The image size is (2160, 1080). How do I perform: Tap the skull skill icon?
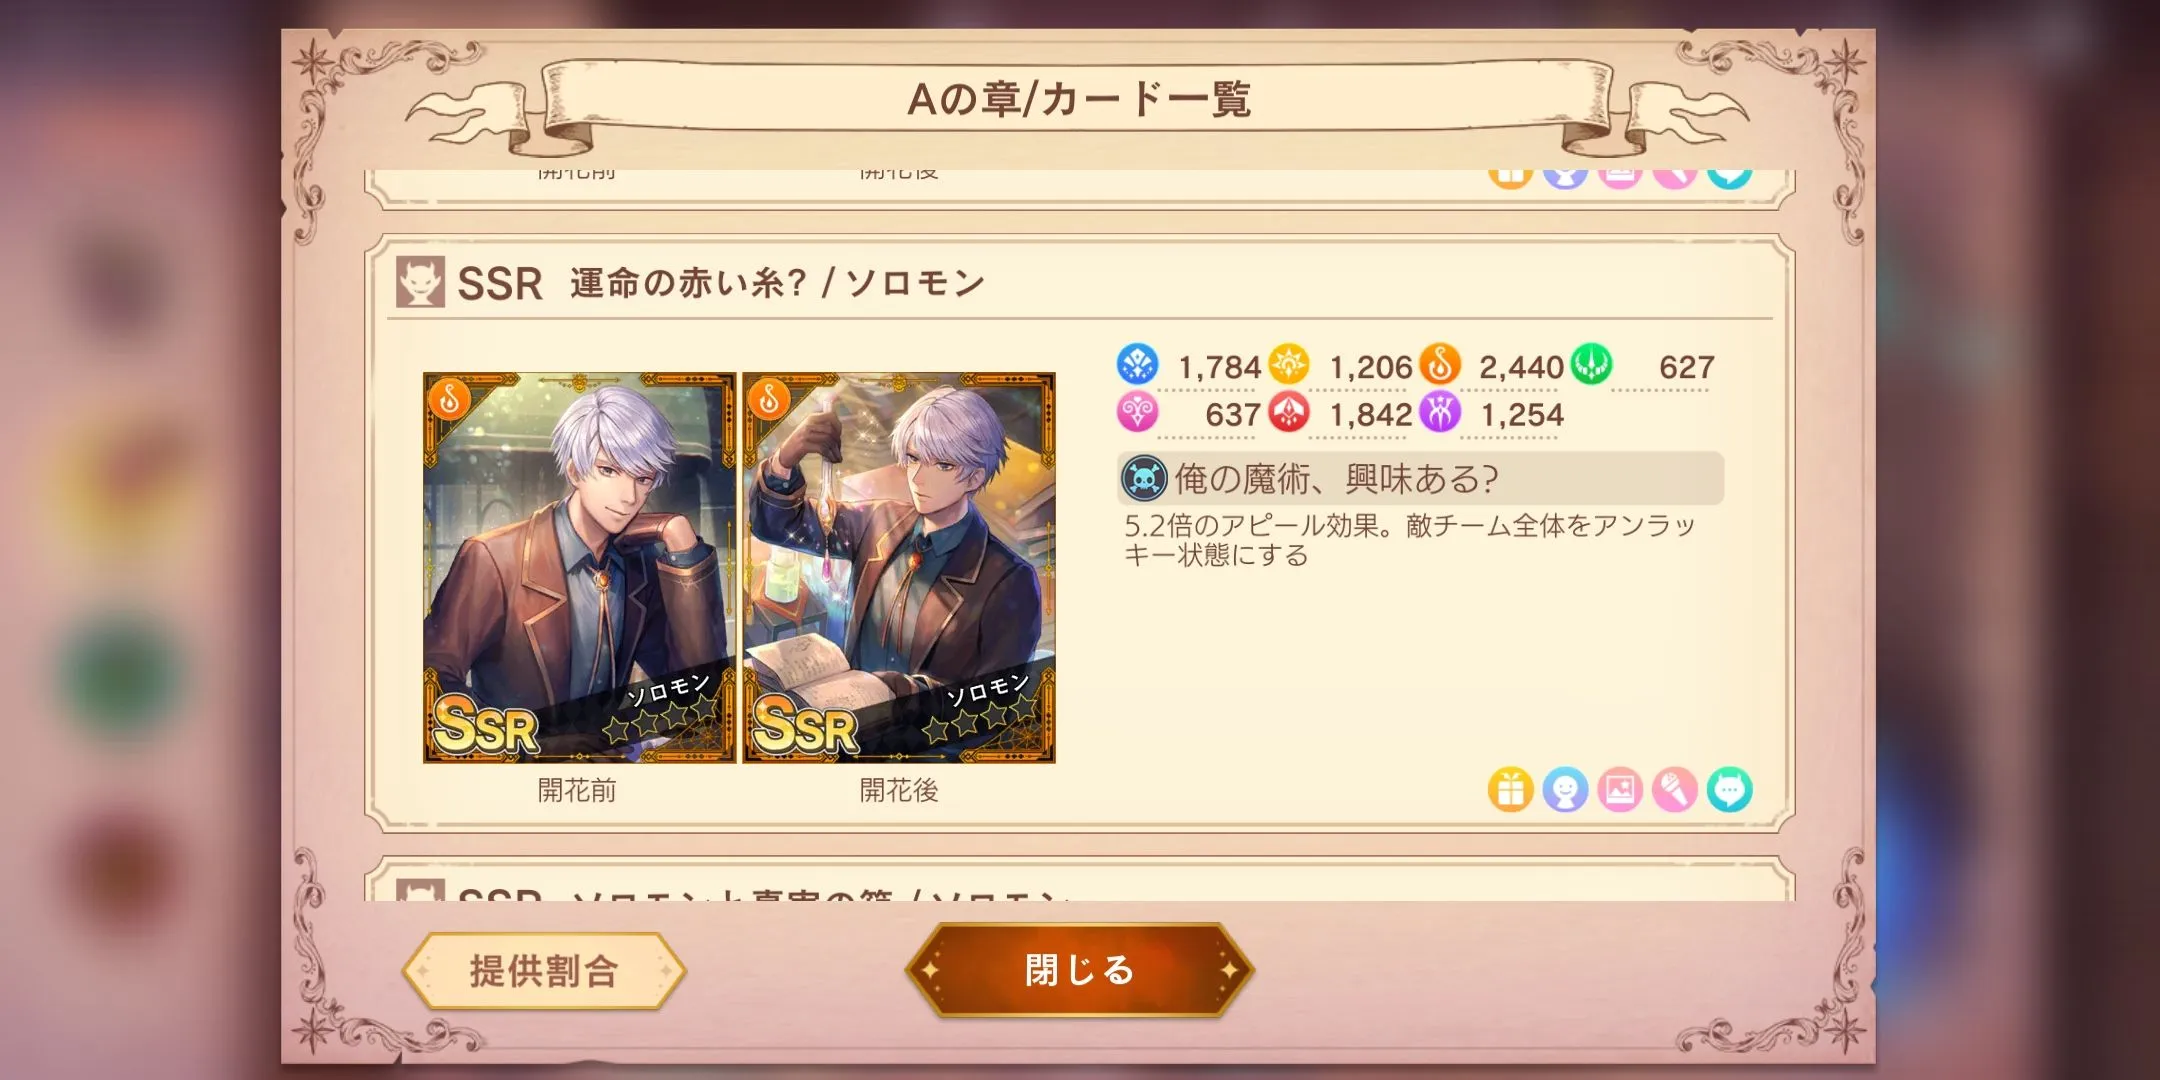pos(1144,479)
